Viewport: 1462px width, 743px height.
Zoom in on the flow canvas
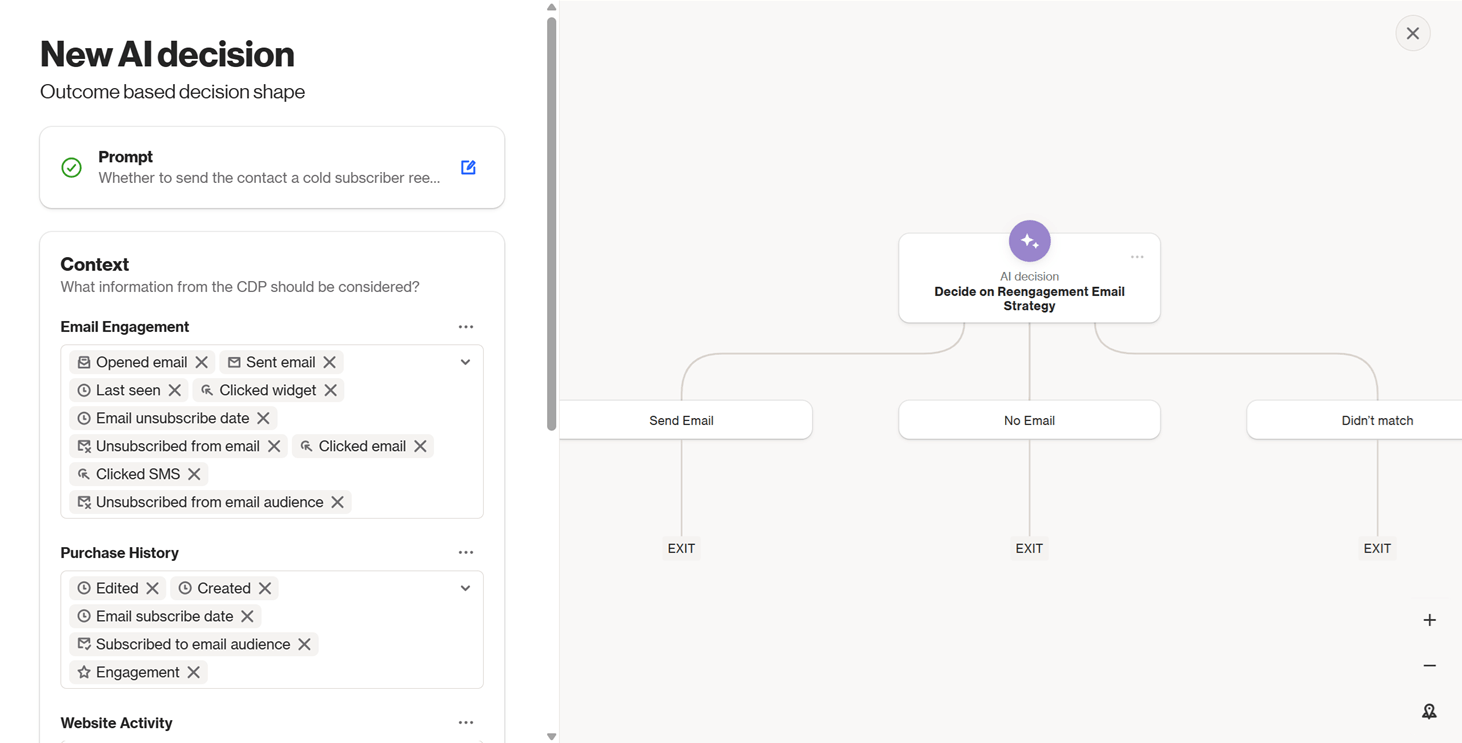coord(1430,620)
